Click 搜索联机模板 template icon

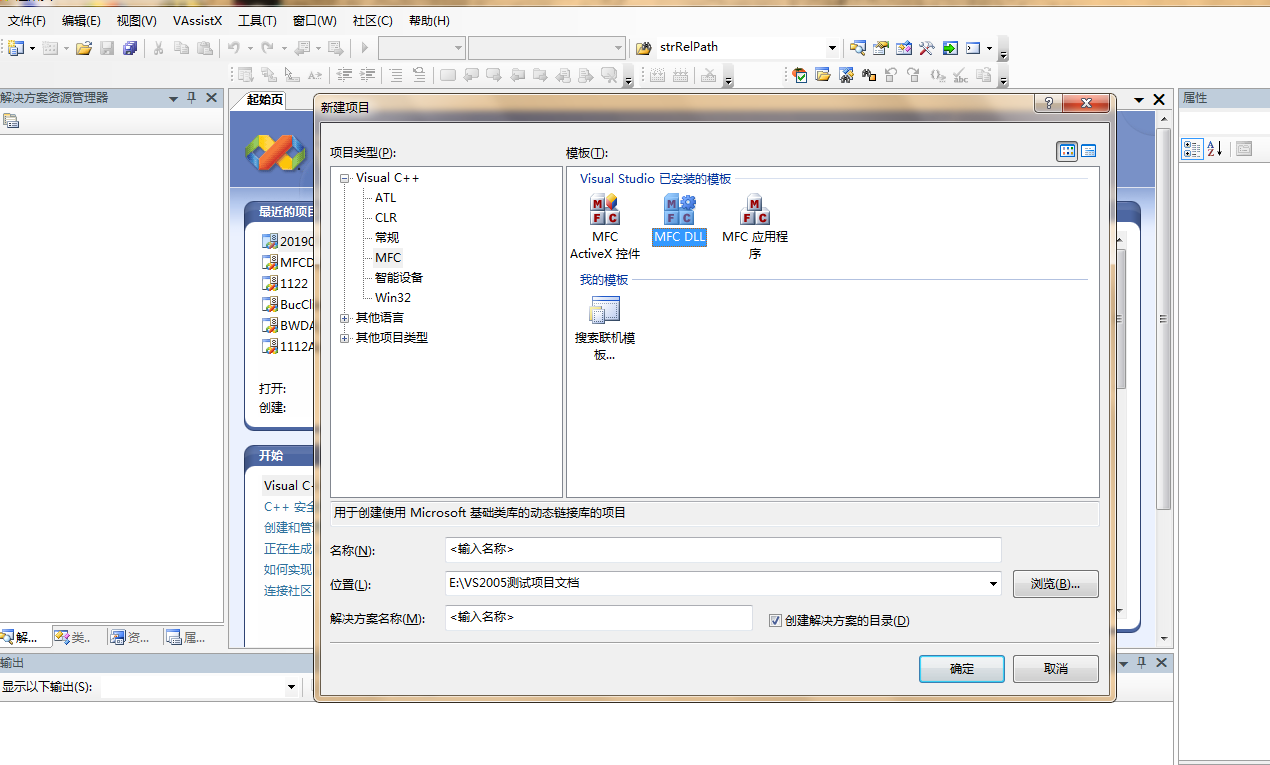(605, 329)
